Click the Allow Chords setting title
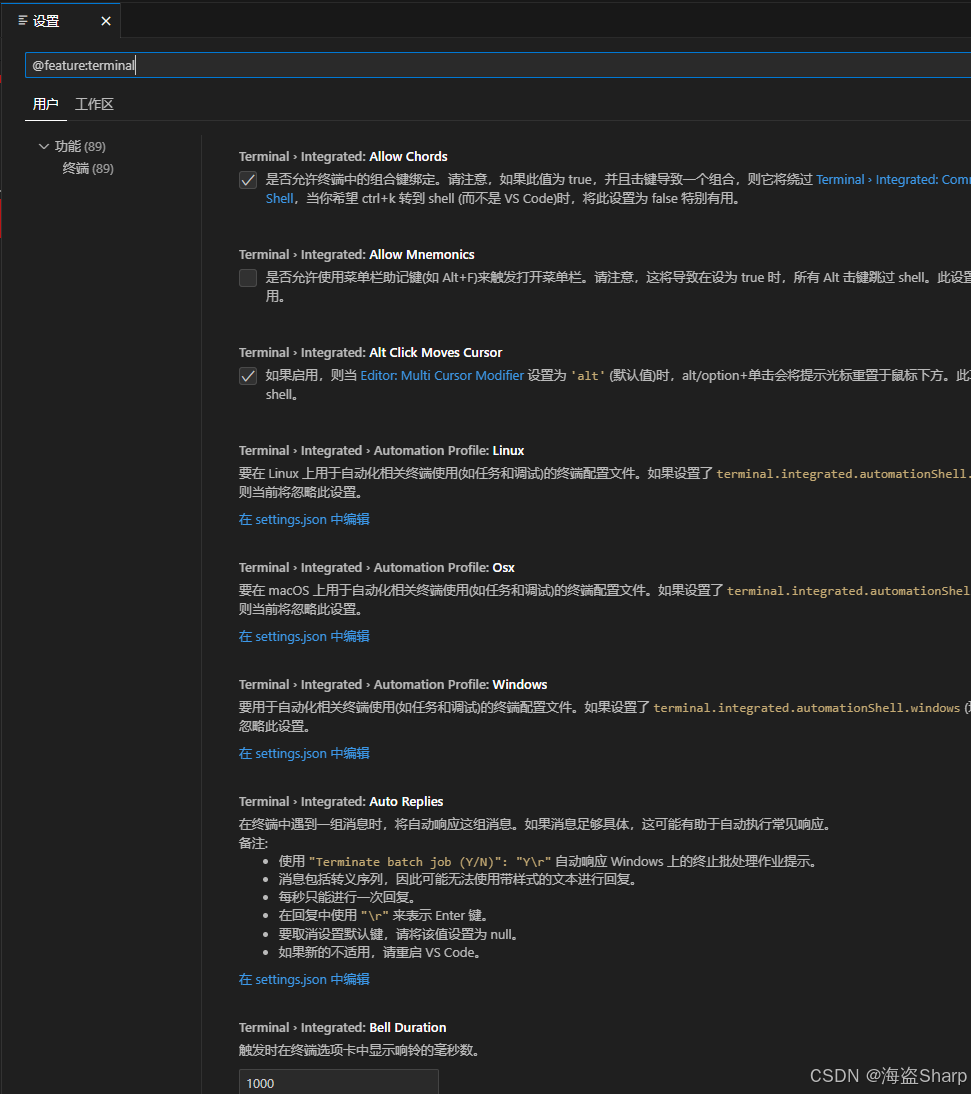Screen dimensions: 971x1094 point(342,156)
